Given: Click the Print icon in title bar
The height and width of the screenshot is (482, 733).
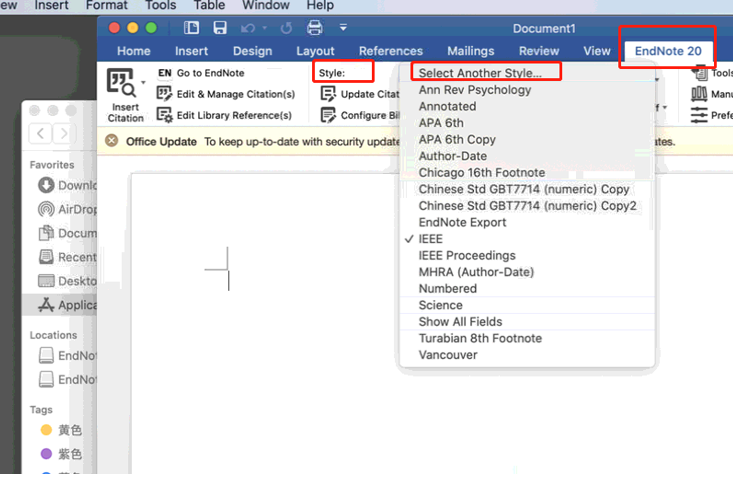Looking at the screenshot, I should (314, 28).
